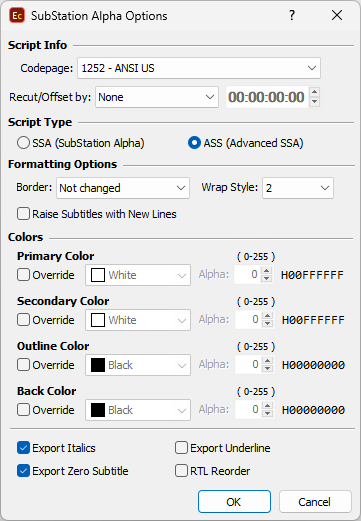
Task: Click the Cancel button
Action: (x=315, y=502)
